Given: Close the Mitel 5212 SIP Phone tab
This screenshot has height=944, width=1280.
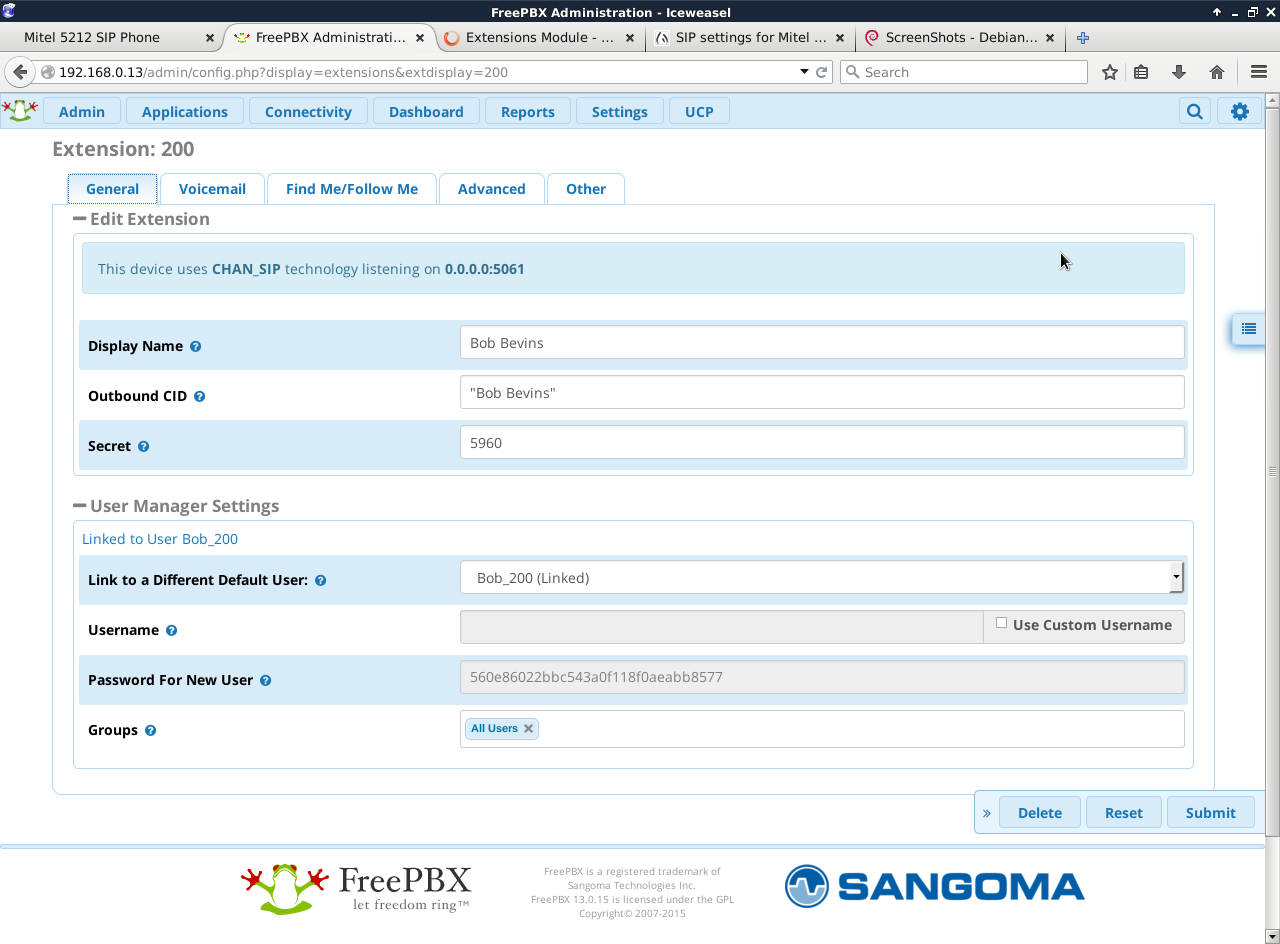Looking at the screenshot, I should tap(209, 38).
